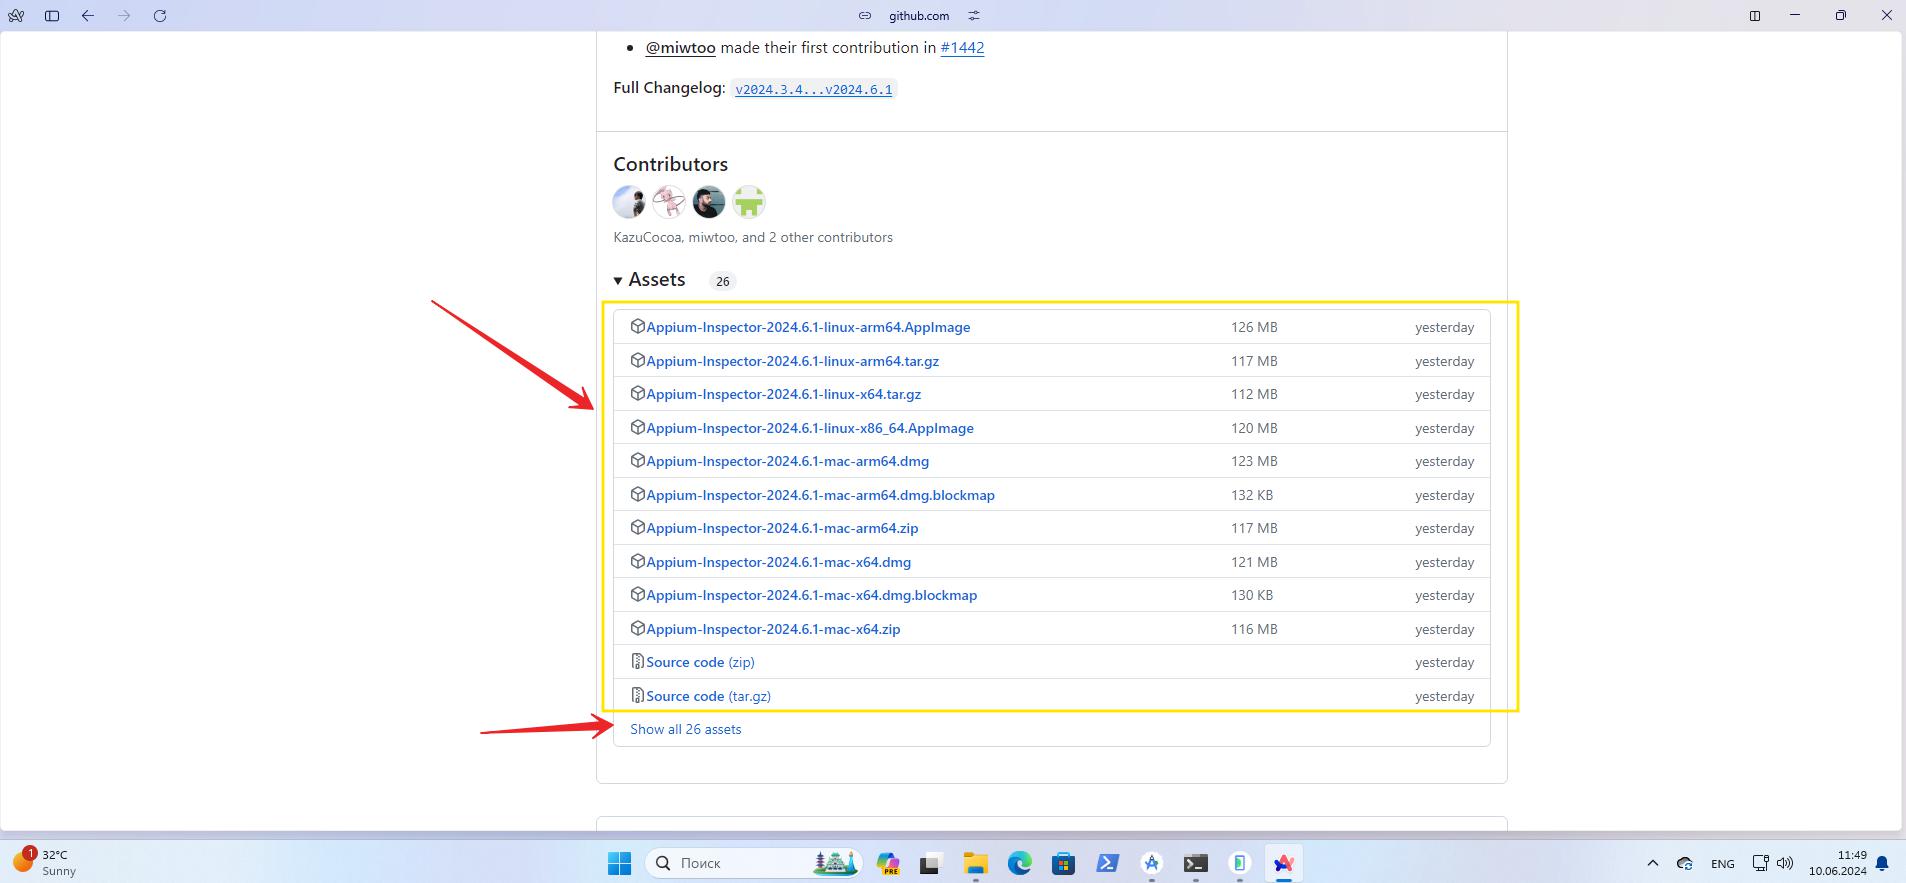Open Copilot preview icon in taskbar
Viewport: 1906px width, 883px height.
coord(887,863)
